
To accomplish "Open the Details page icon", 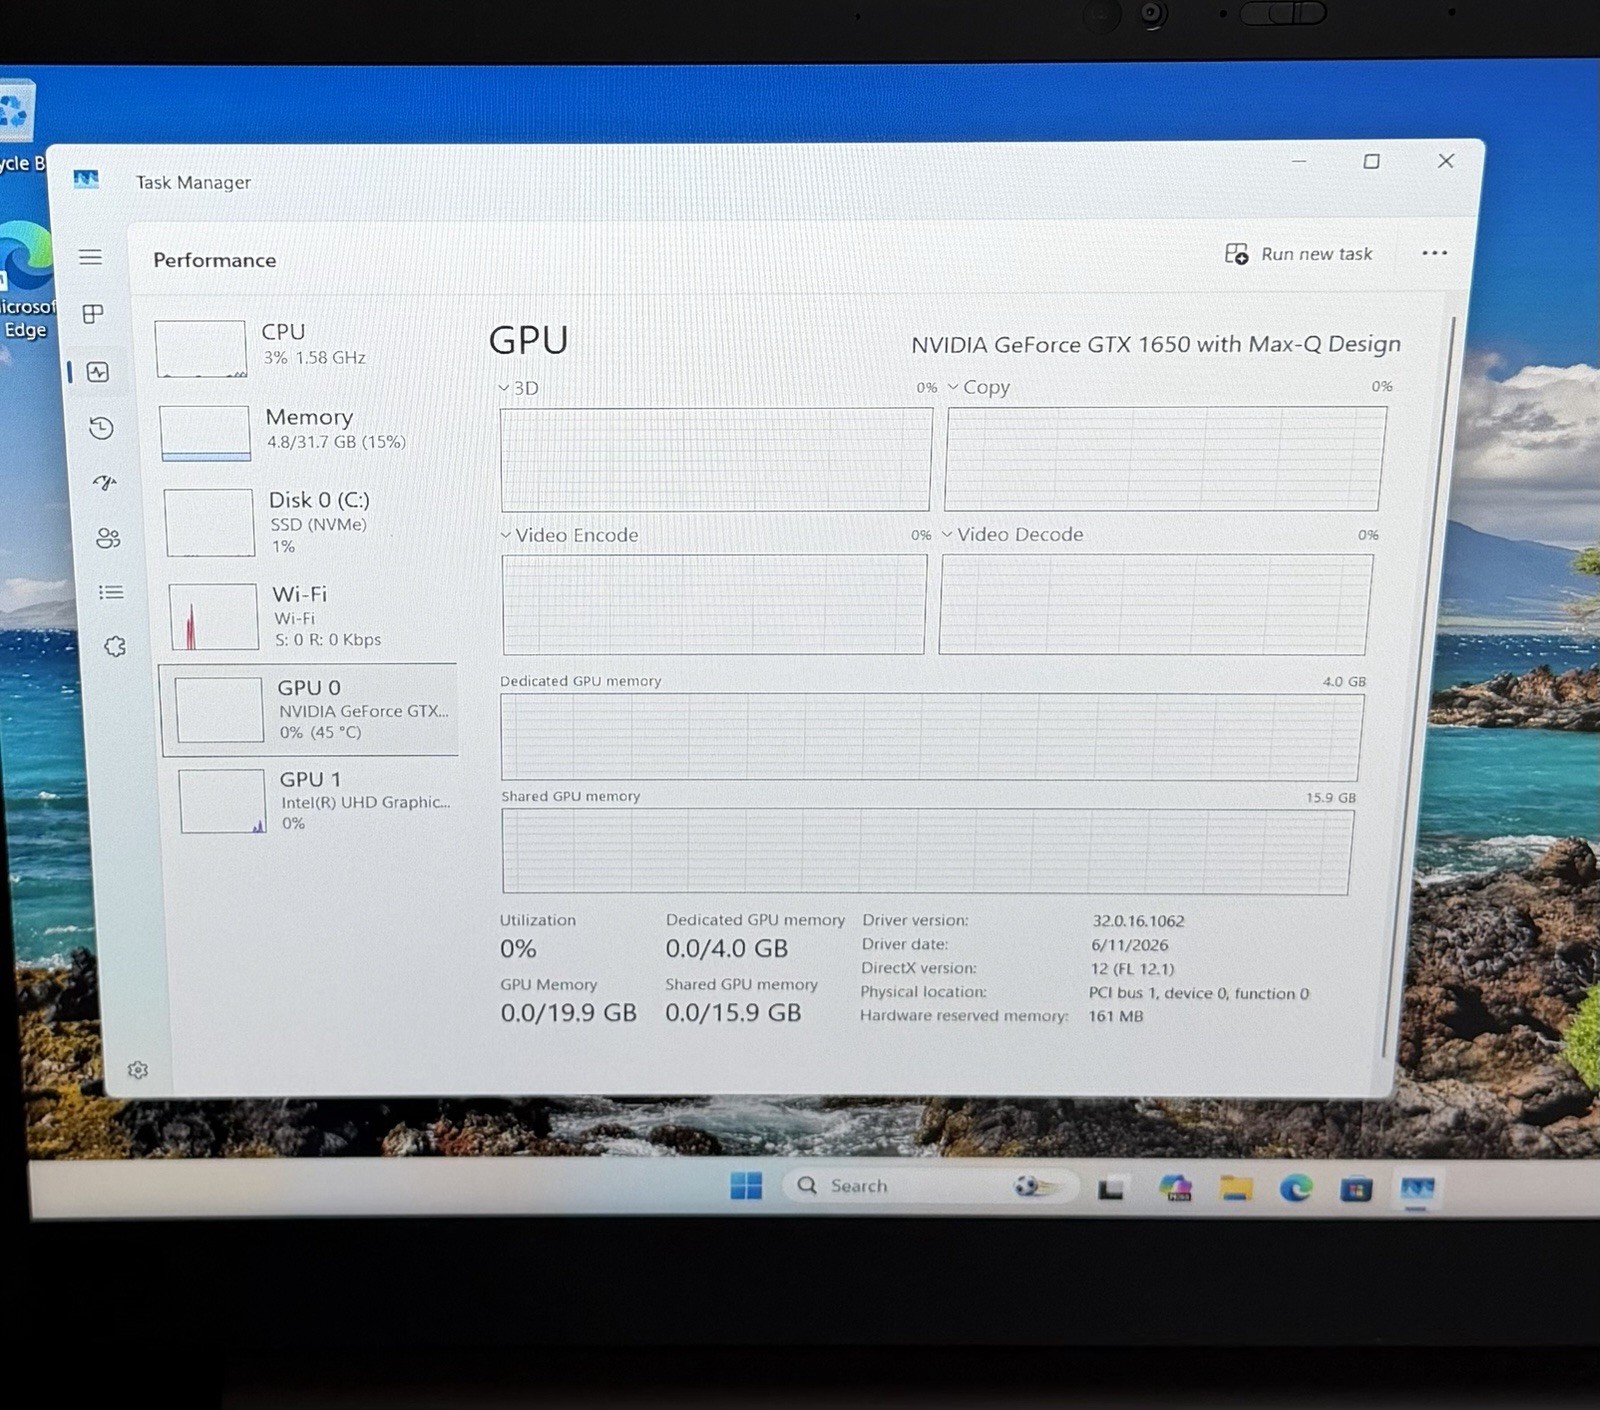I will click(x=111, y=592).
